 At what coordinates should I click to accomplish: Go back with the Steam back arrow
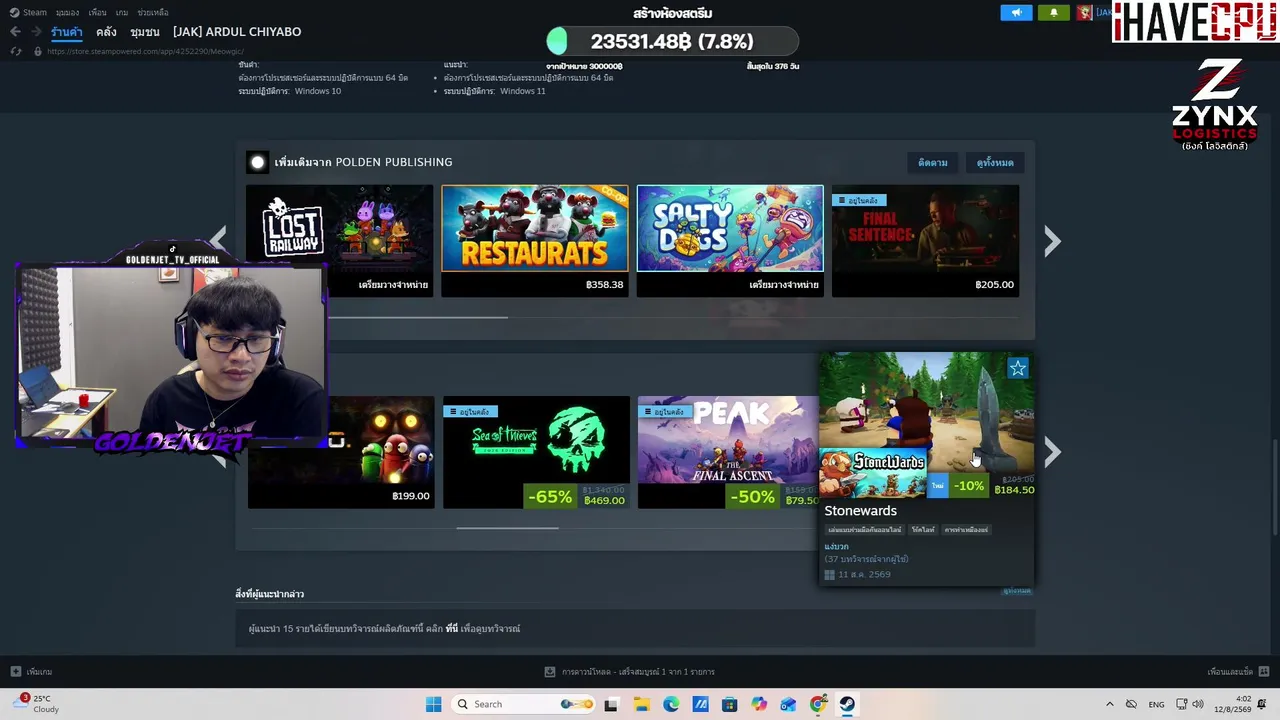pos(15,32)
